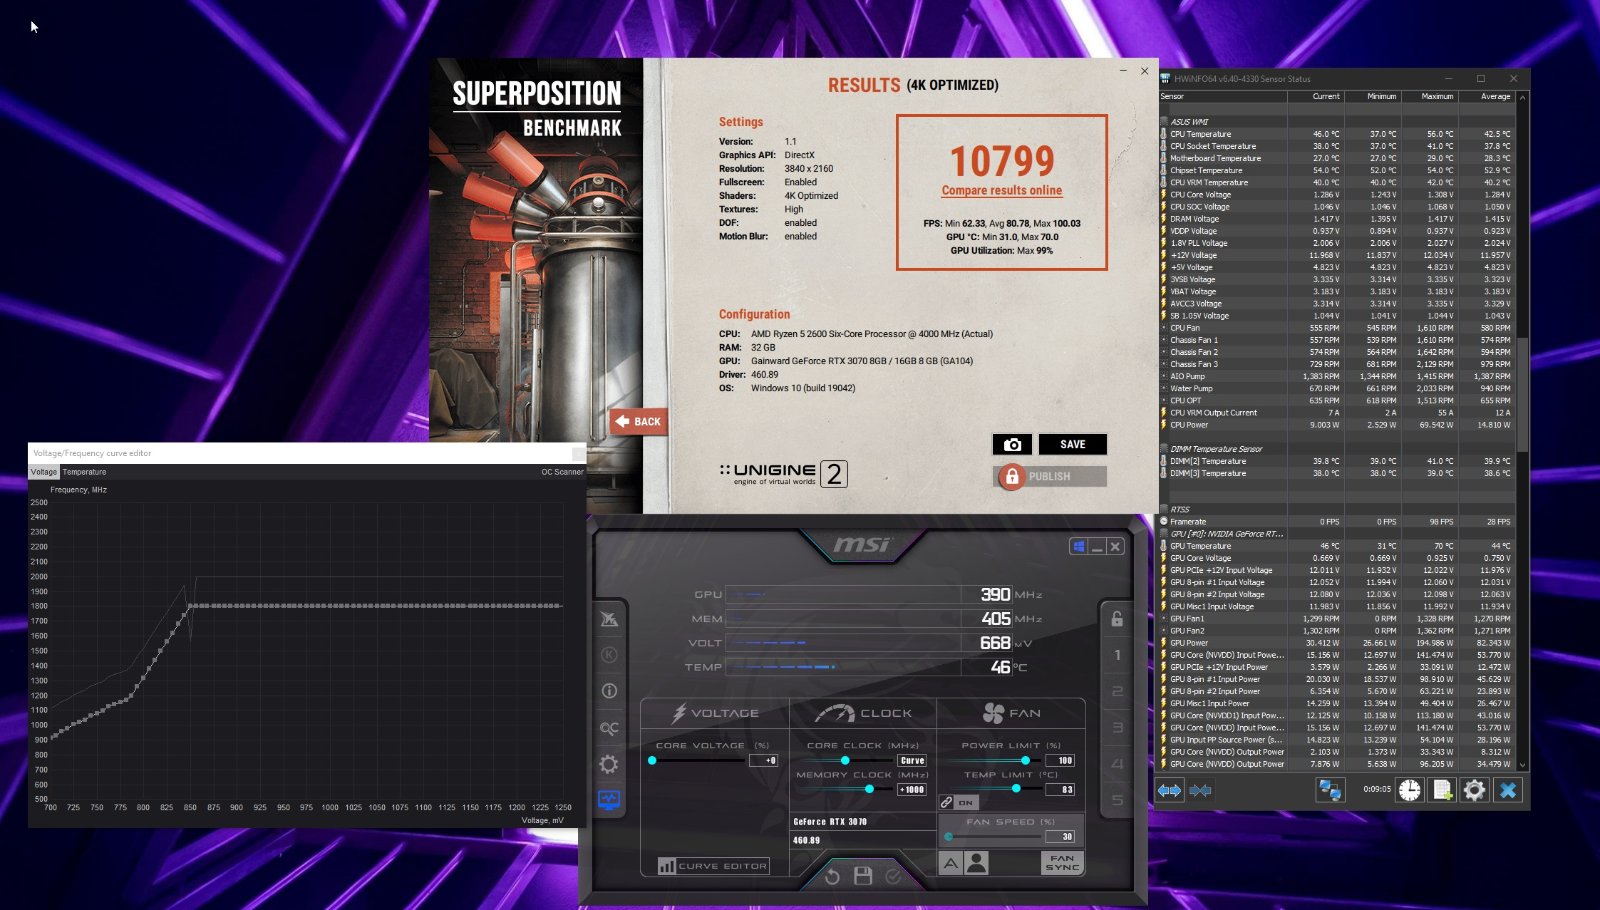Reset HWiNFO clock timer icon
The width and height of the screenshot is (1600, 910).
1409,790
